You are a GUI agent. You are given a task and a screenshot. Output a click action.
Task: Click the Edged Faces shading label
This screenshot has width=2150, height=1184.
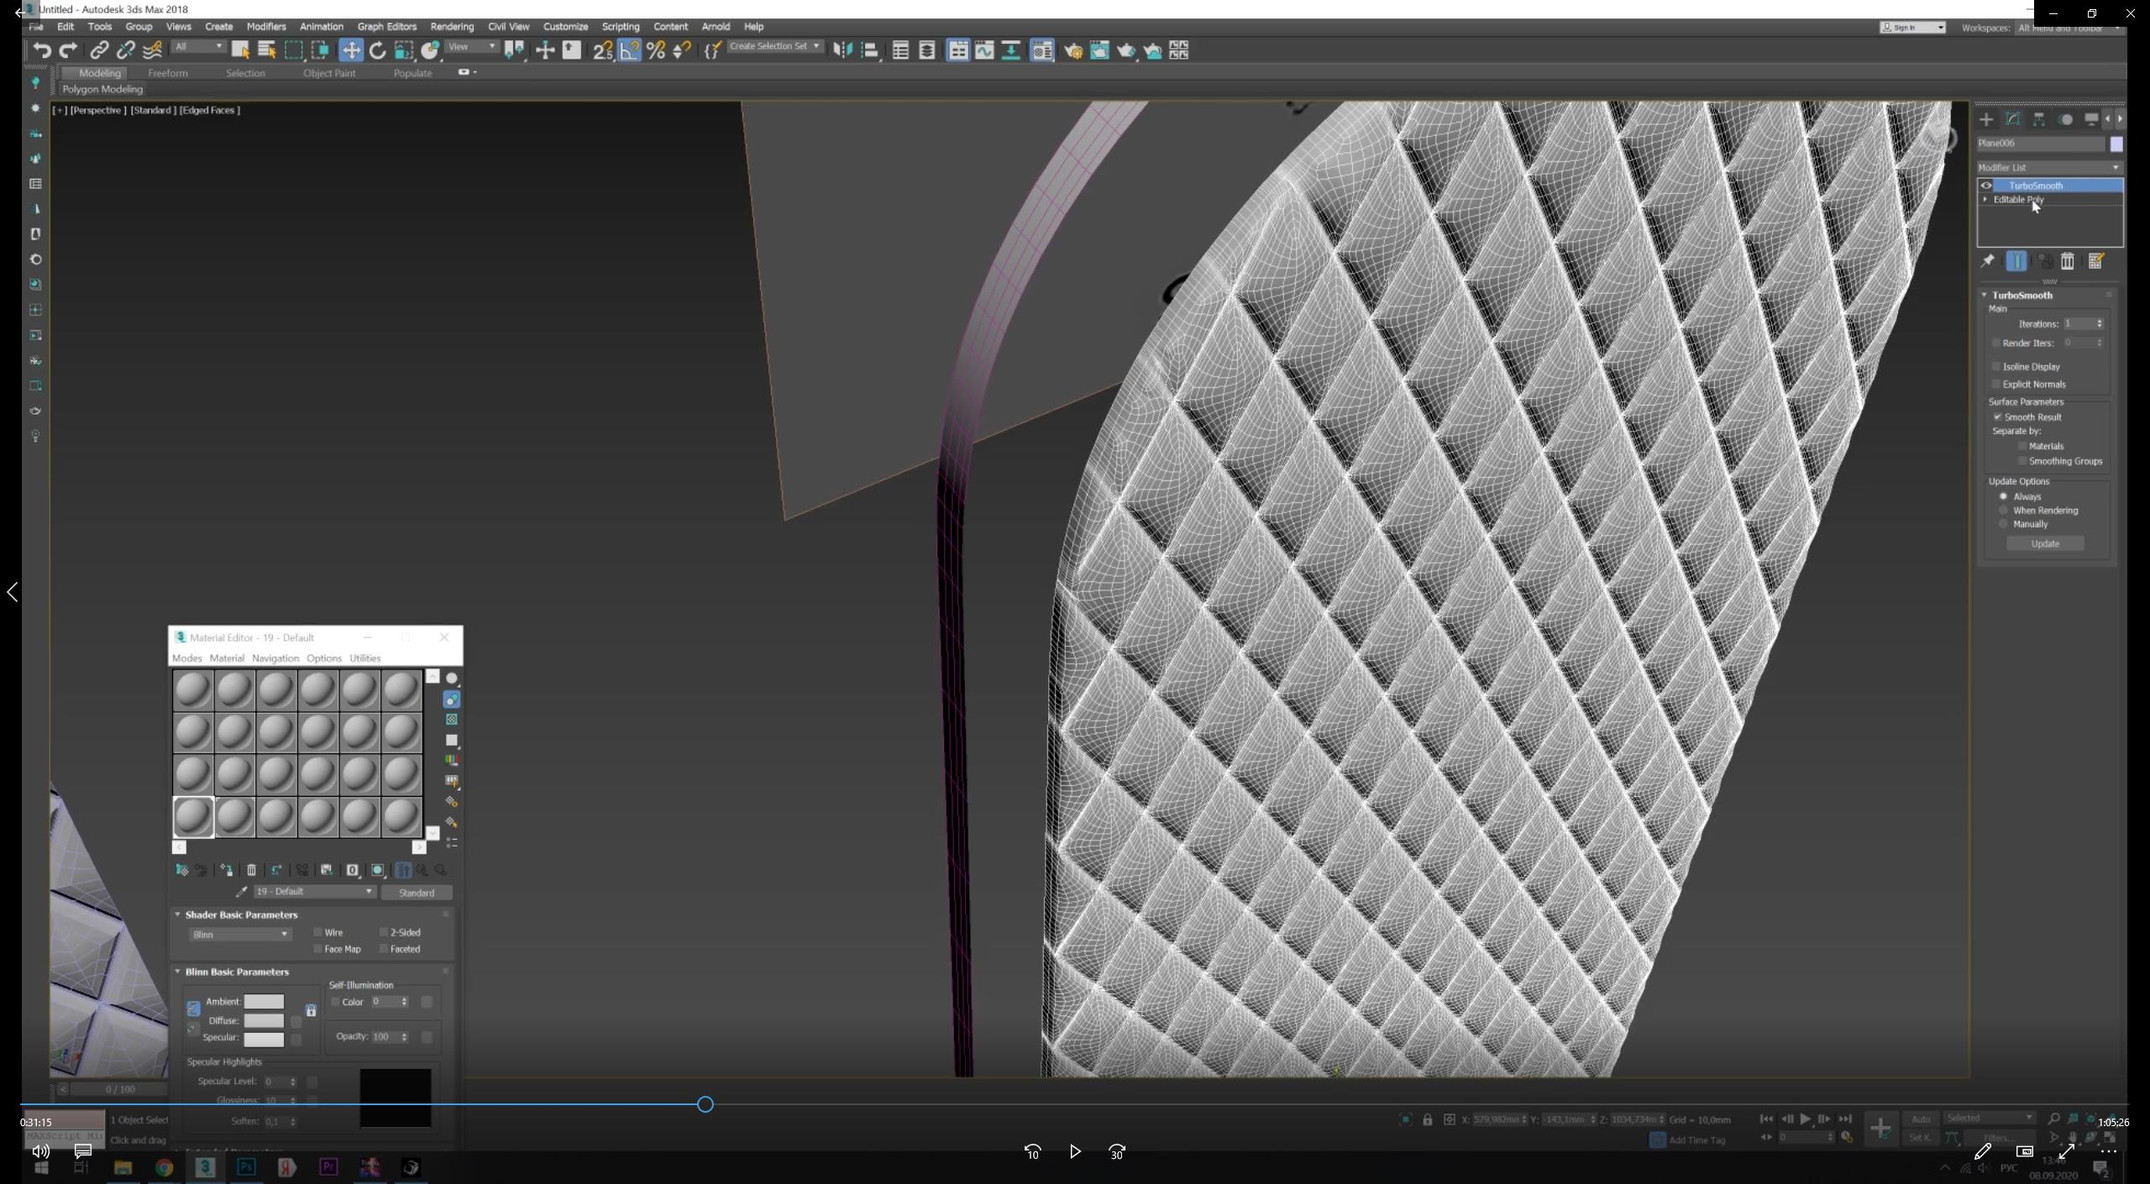[210, 110]
